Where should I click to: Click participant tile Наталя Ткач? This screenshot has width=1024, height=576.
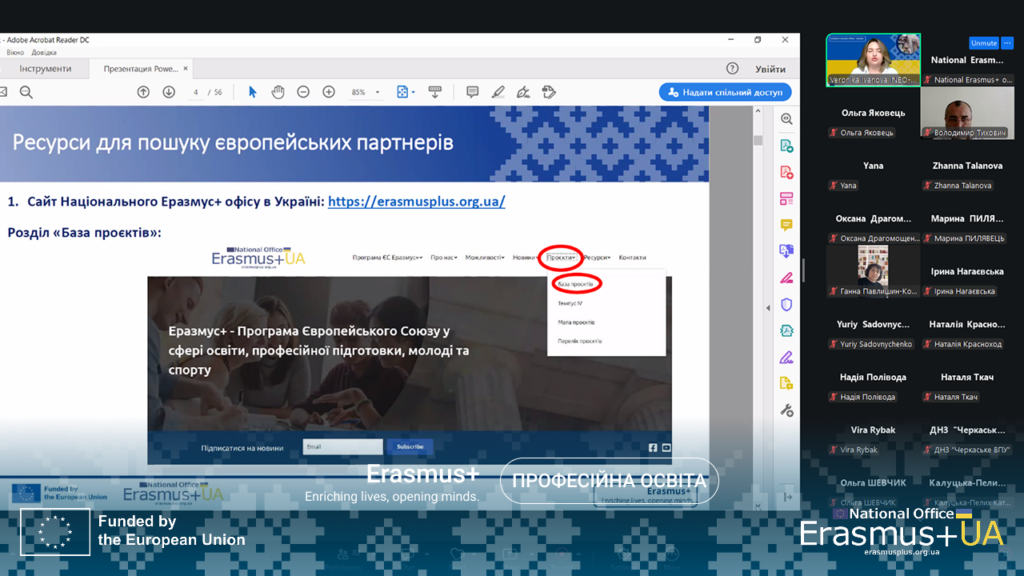click(967, 377)
